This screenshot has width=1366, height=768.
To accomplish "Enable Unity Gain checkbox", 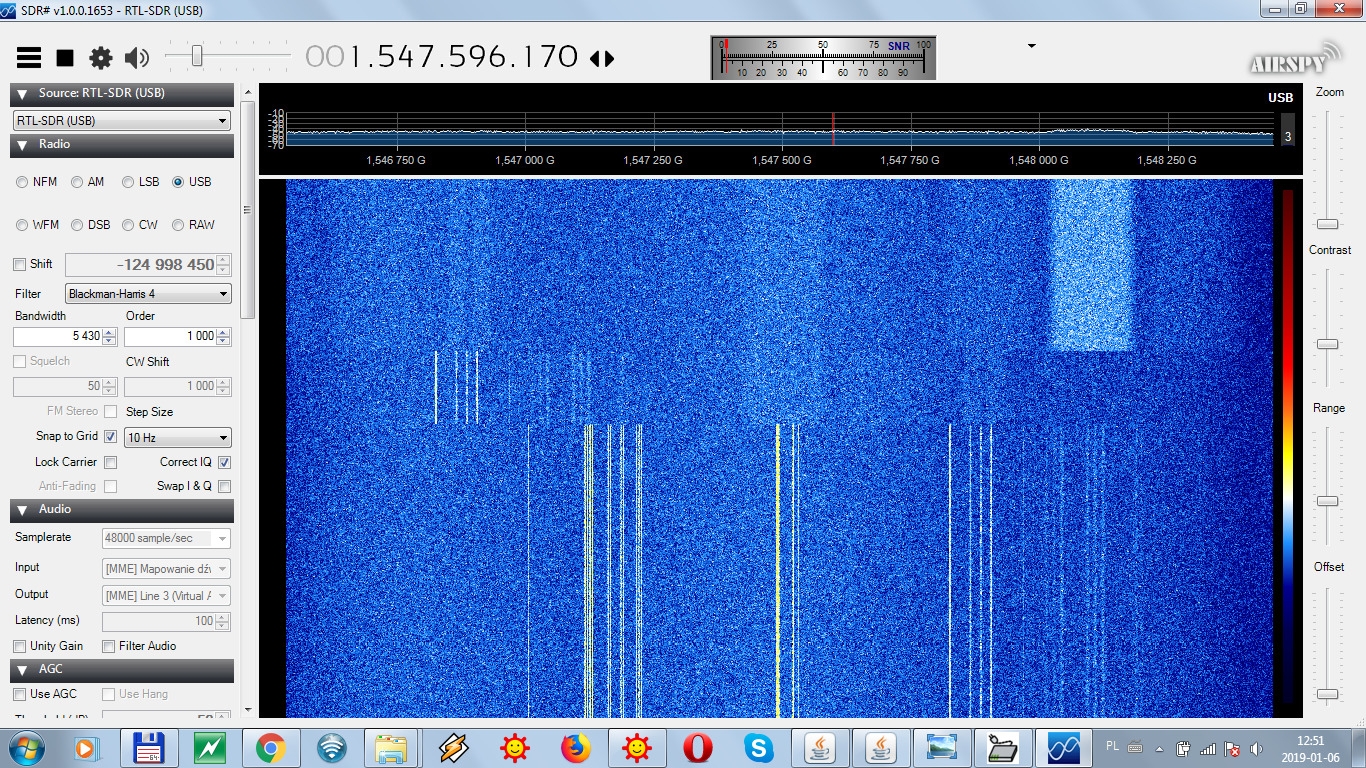I will (x=20, y=646).
